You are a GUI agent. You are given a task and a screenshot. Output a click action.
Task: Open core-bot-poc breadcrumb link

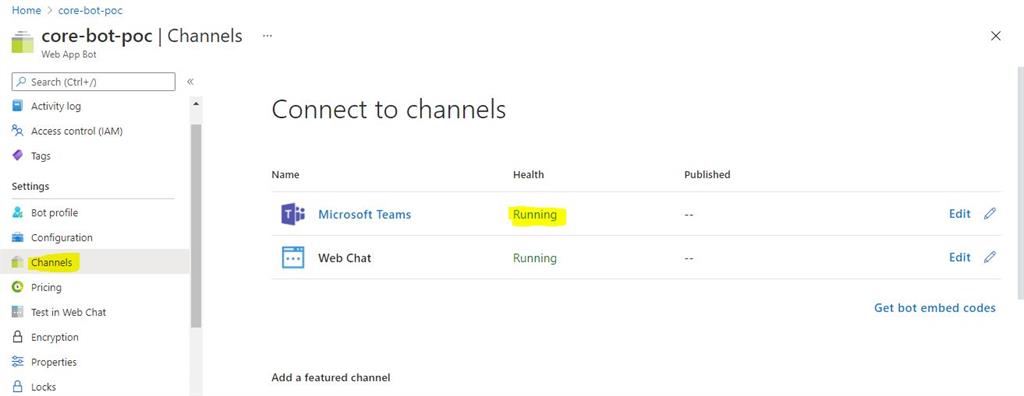90,10
